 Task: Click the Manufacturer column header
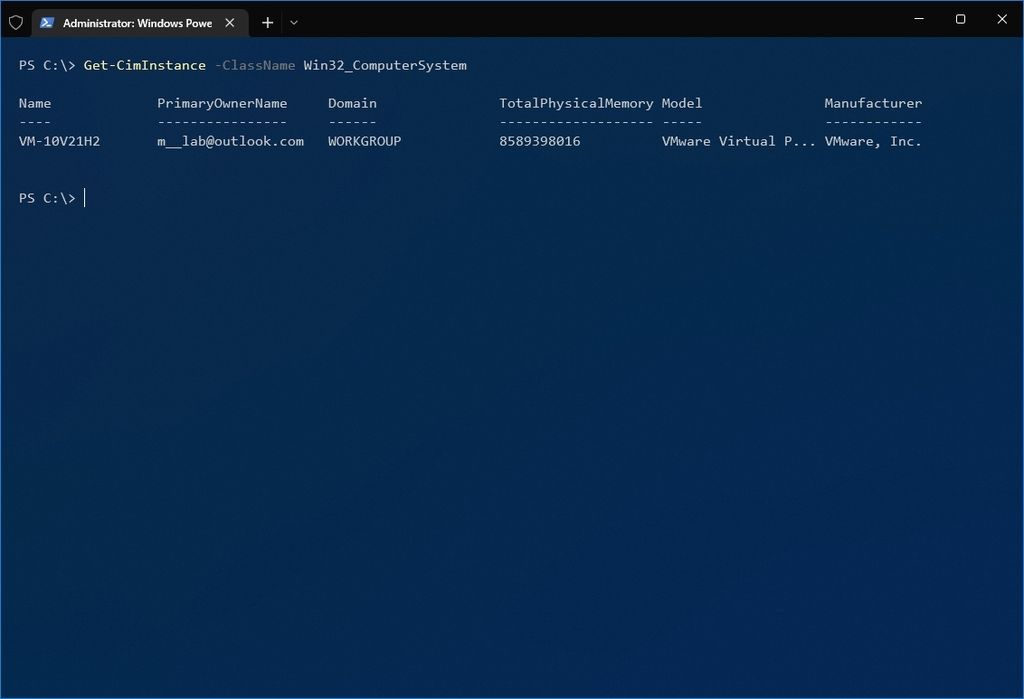point(873,102)
